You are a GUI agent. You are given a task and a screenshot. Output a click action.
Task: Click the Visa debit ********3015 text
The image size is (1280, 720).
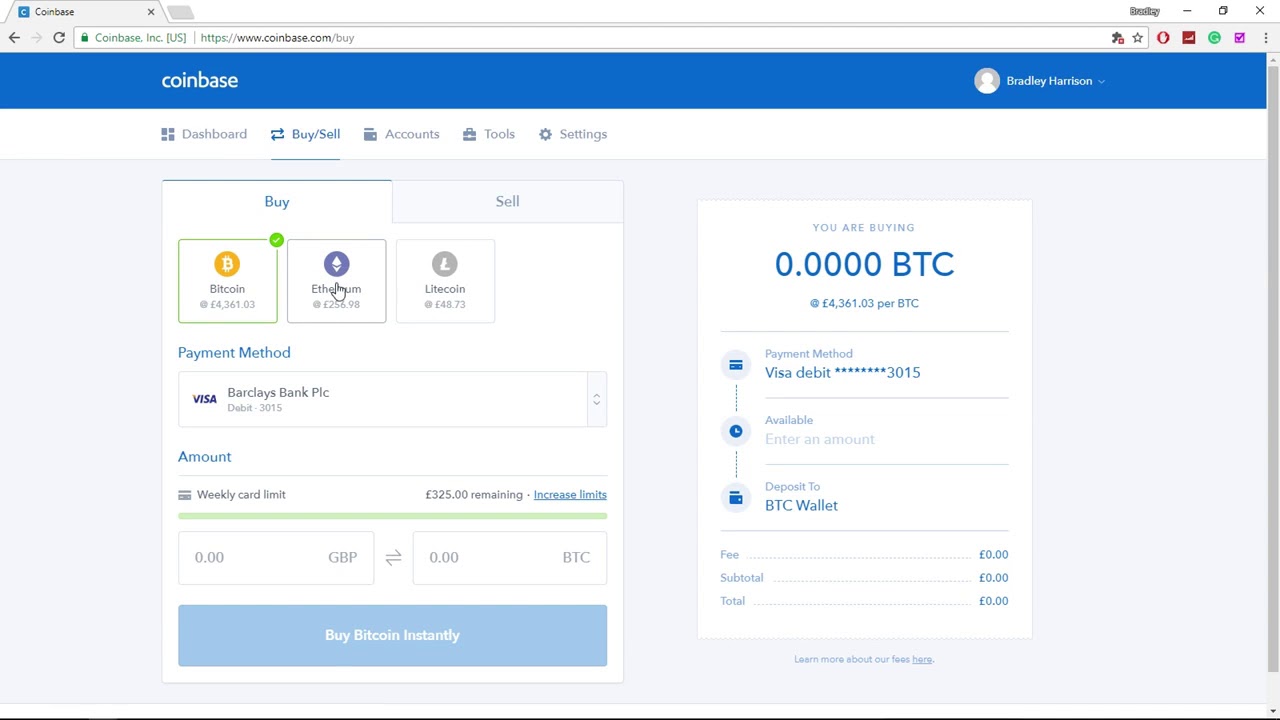(x=843, y=372)
